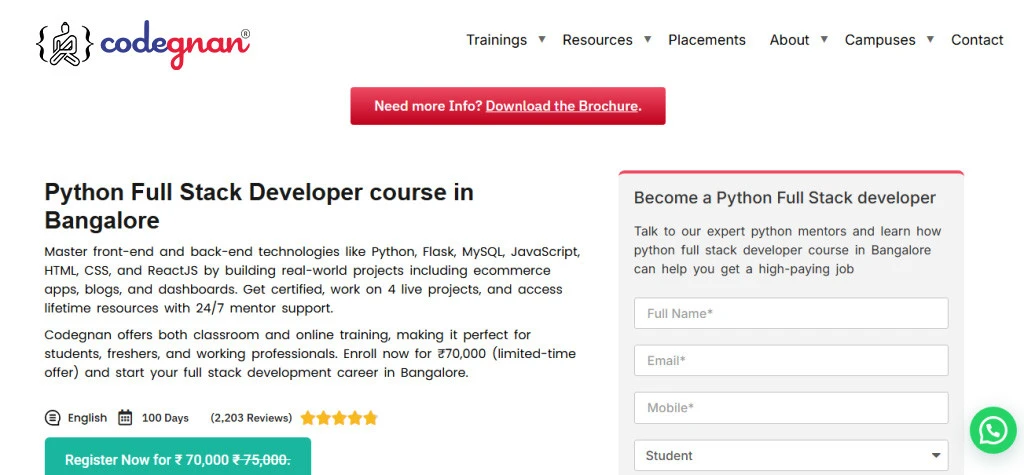
Task: Open the Trainings menu
Action: coord(496,40)
